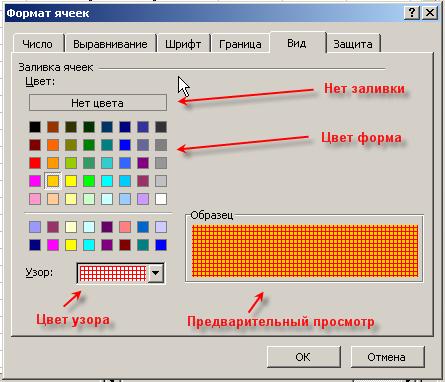445x382 pixels.
Task: Pick the black color swatch
Action: click(35, 127)
